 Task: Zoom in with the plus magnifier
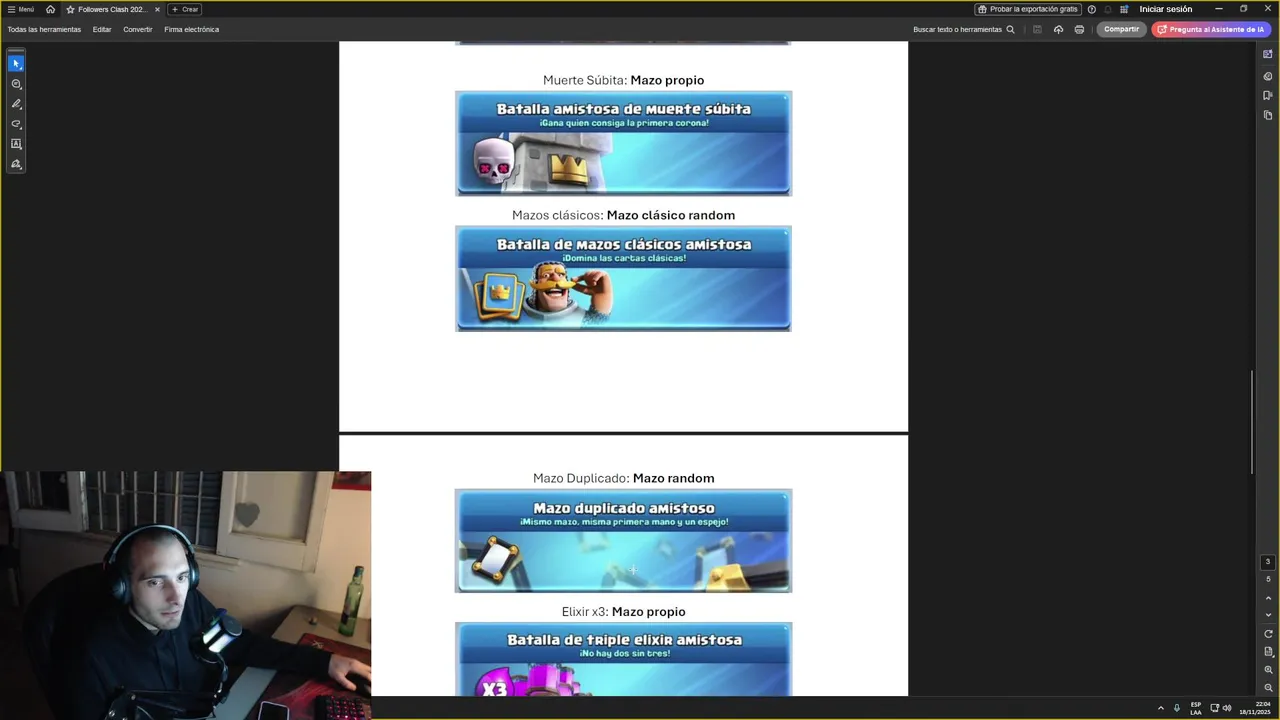coord(1268,670)
